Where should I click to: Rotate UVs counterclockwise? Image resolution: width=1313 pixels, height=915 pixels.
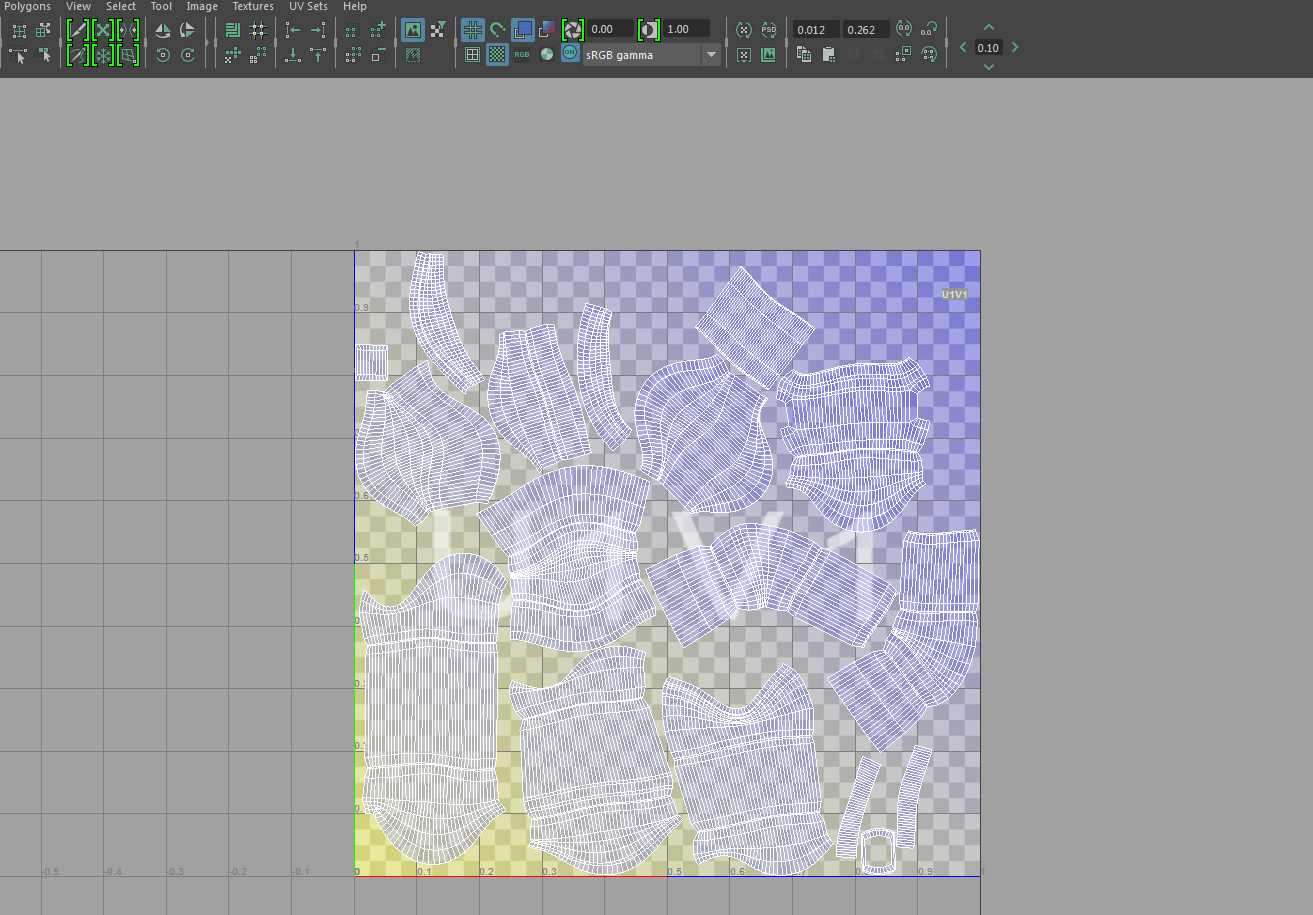pyautogui.click(x=163, y=55)
